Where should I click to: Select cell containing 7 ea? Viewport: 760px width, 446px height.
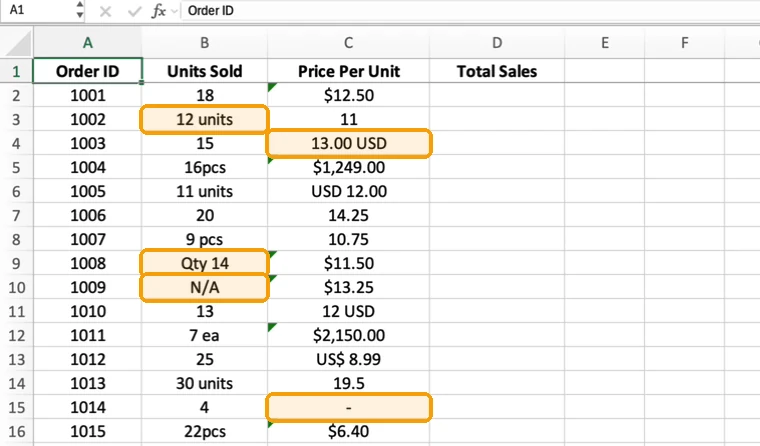coord(205,335)
